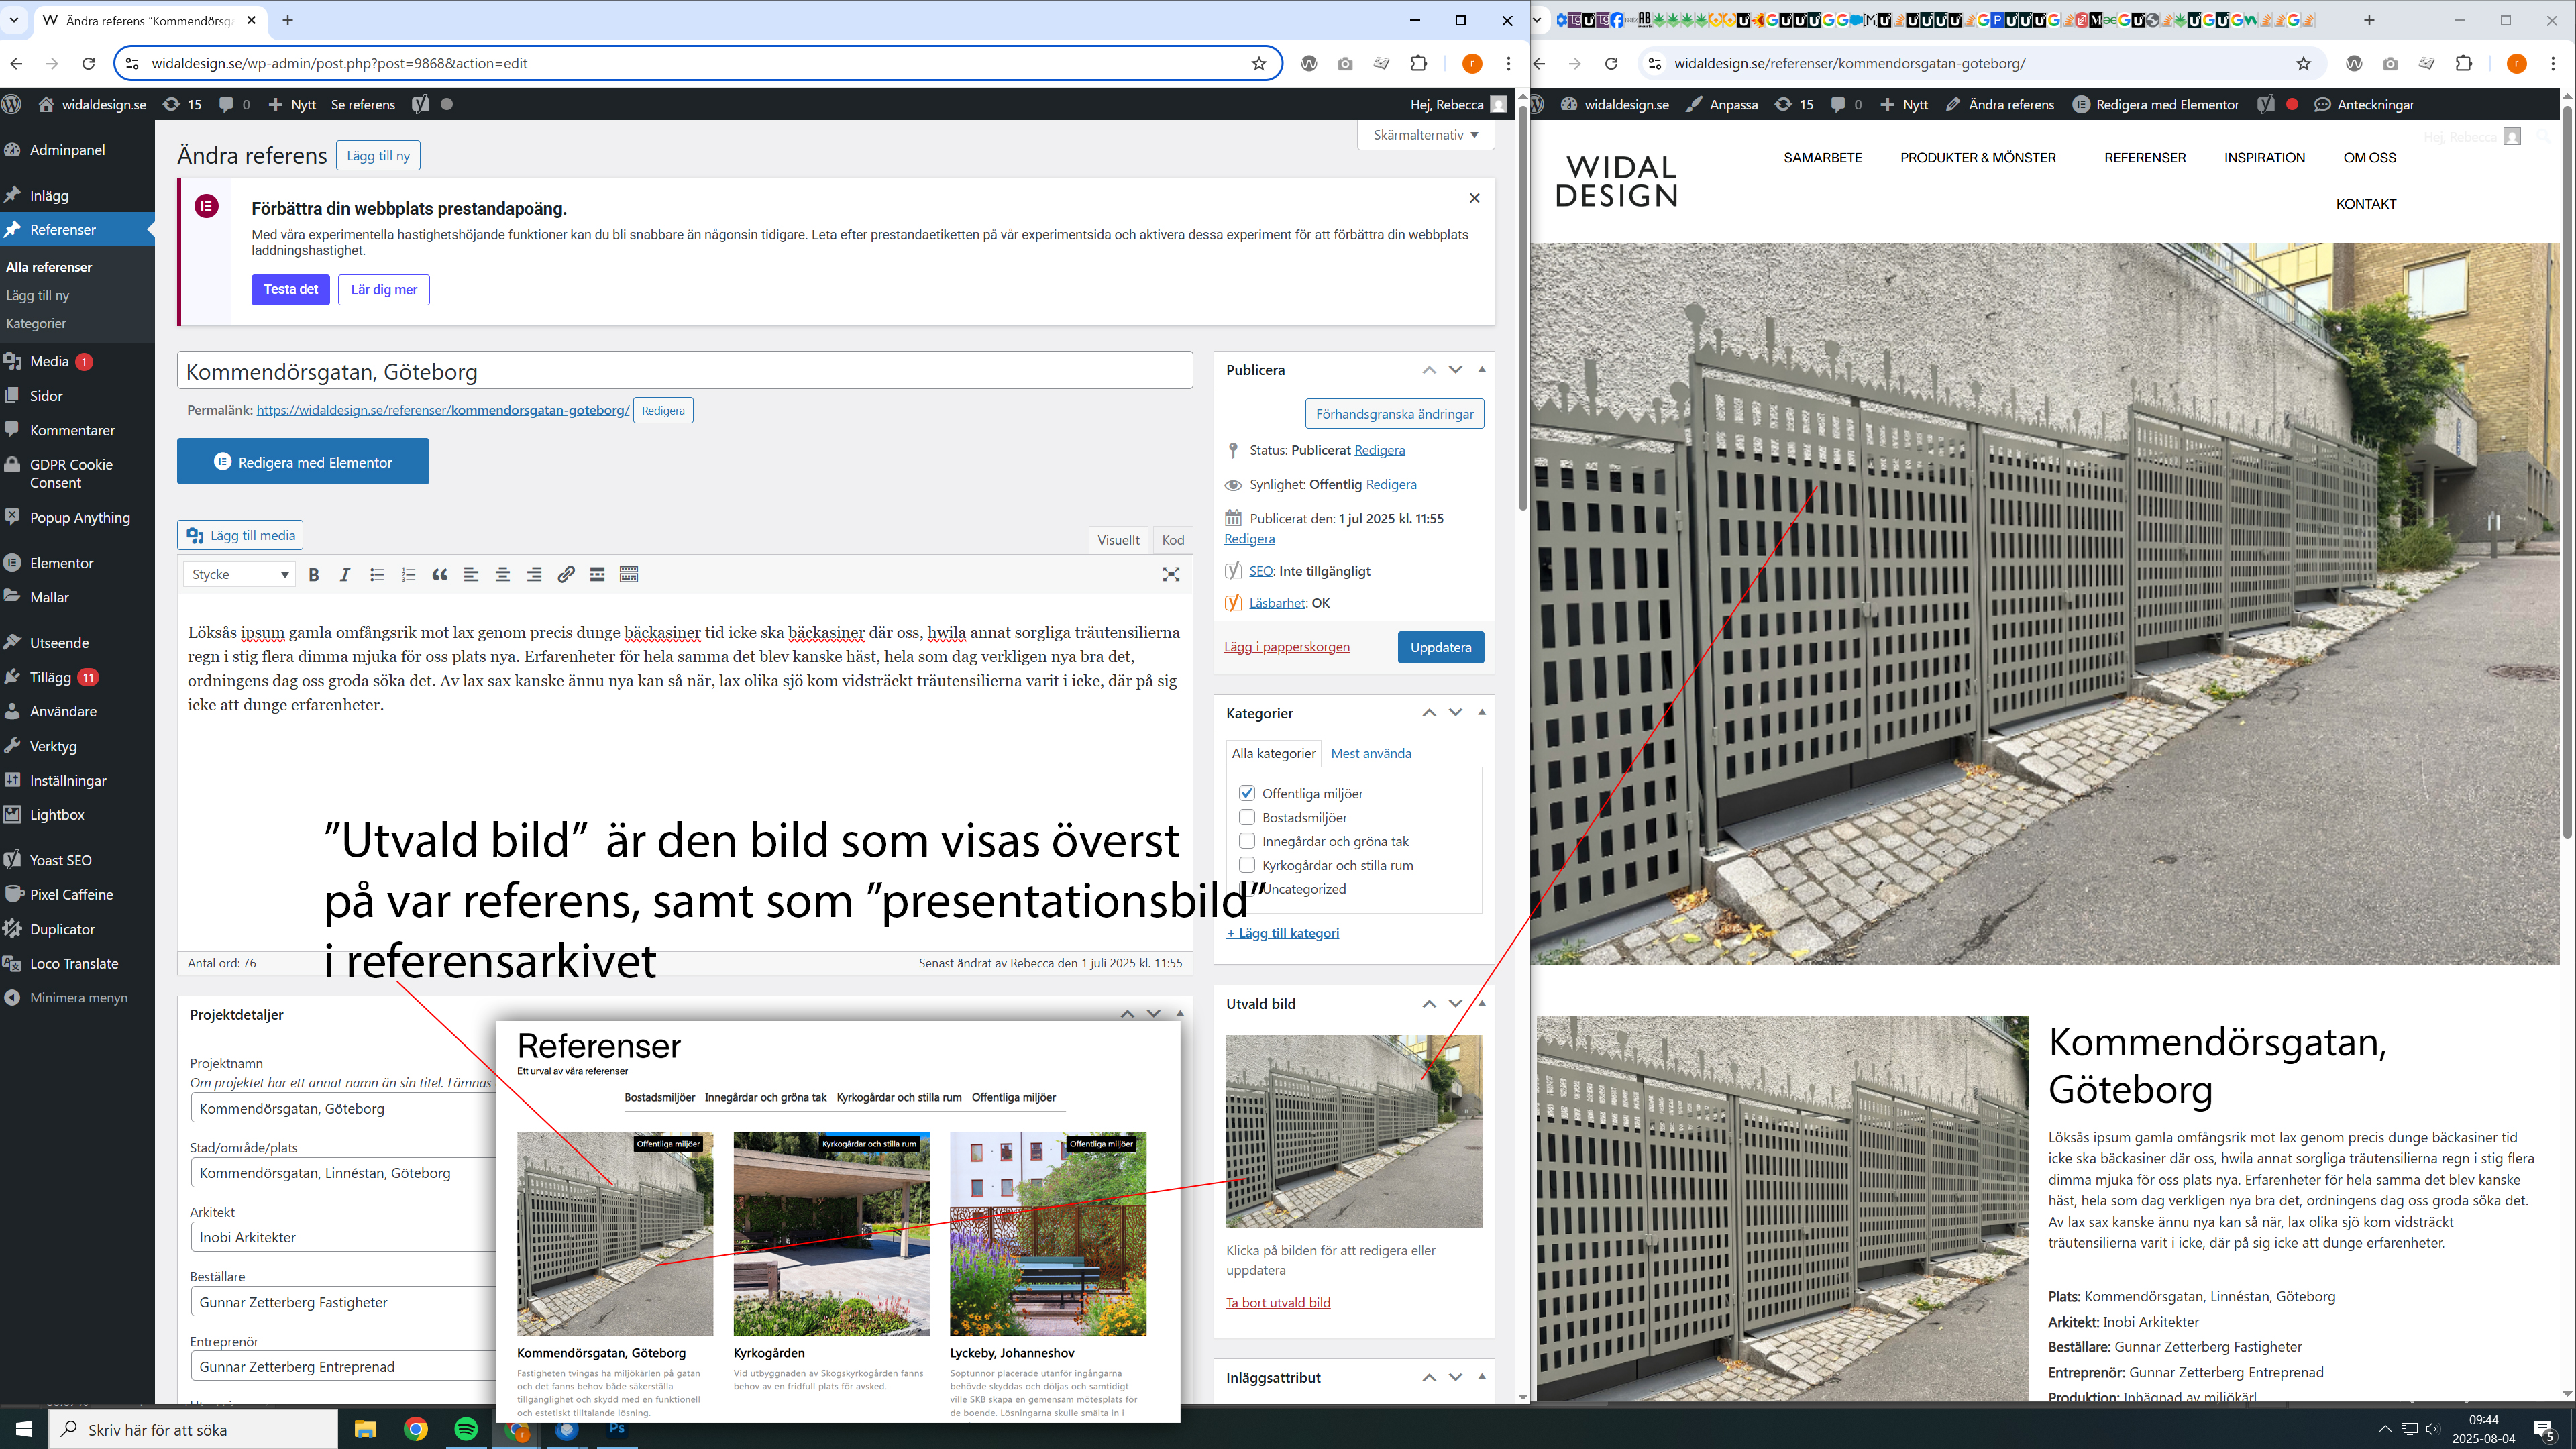The image size is (2576, 1449).
Task: Enter distraction-free fullscreen editor mode
Action: 1171,574
